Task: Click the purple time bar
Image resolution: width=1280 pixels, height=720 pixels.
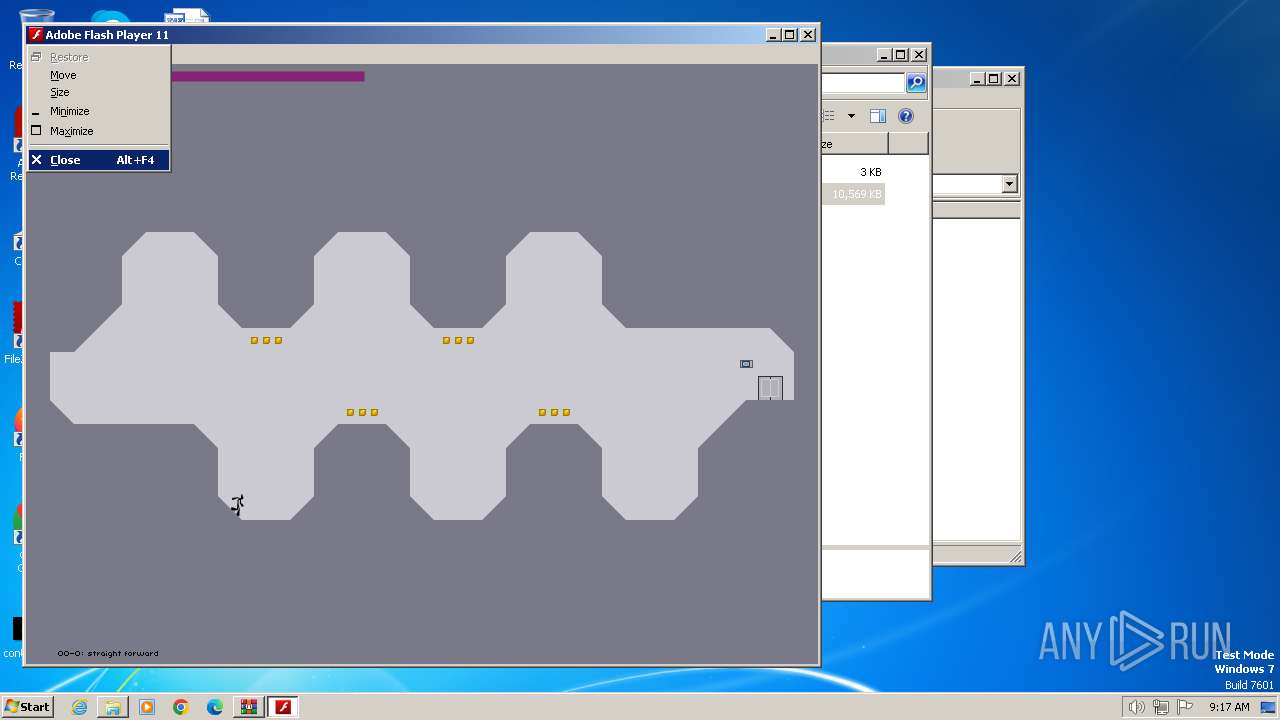Action: pyautogui.click(x=268, y=76)
